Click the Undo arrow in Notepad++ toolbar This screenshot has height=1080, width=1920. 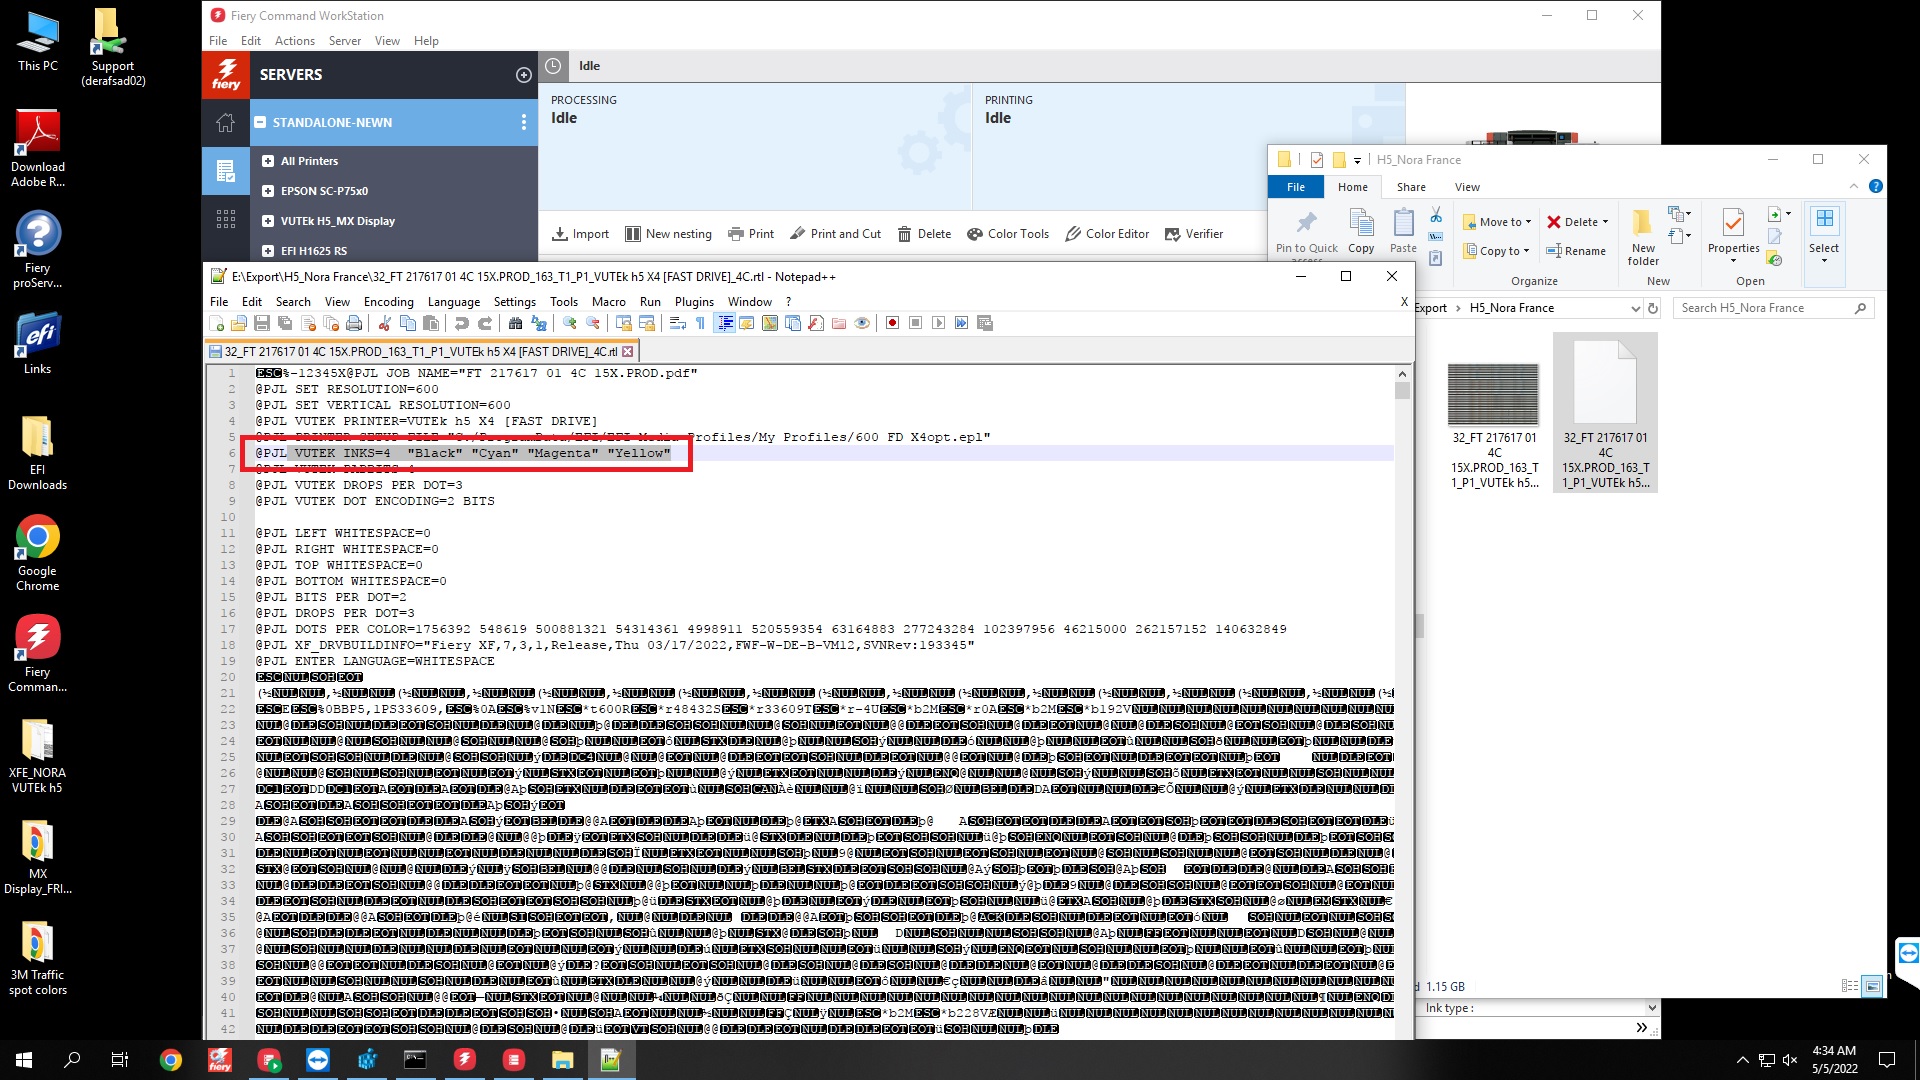pos(461,323)
